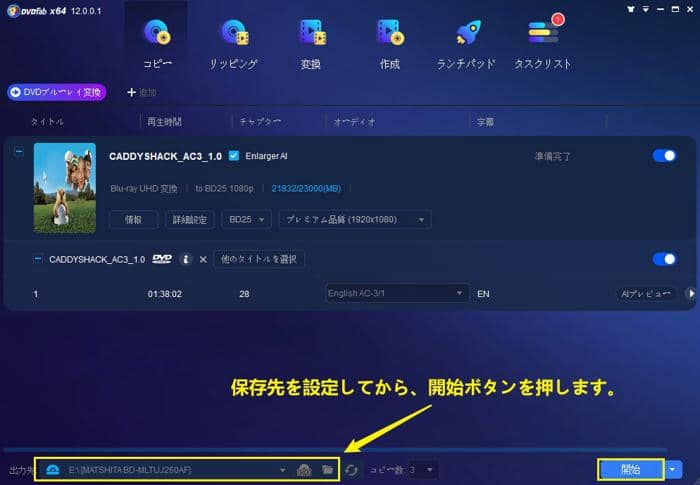The image size is (700, 485).
Task: Open the BD25 output size dropdown
Action: point(246,220)
